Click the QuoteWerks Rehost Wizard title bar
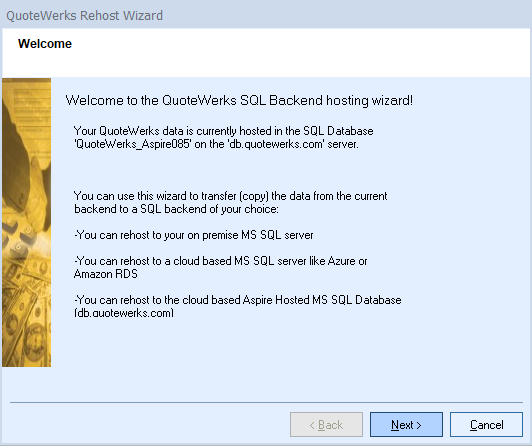532x447 pixels. (x=84, y=16)
